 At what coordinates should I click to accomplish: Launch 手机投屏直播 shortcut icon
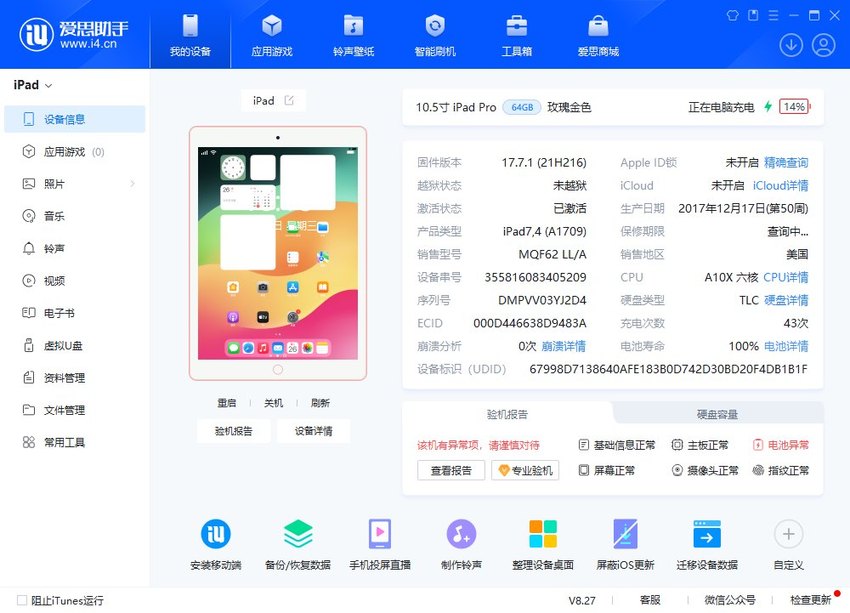tap(379, 534)
